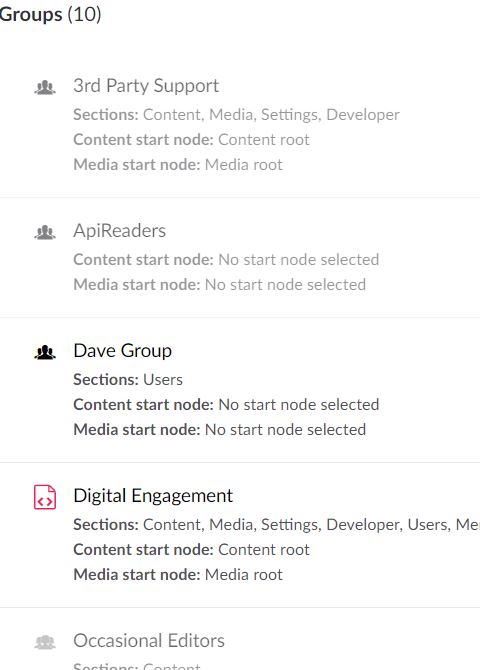The height and width of the screenshot is (670, 480).
Task: Click Media root under Digital Engagement
Action: [244, 575]
